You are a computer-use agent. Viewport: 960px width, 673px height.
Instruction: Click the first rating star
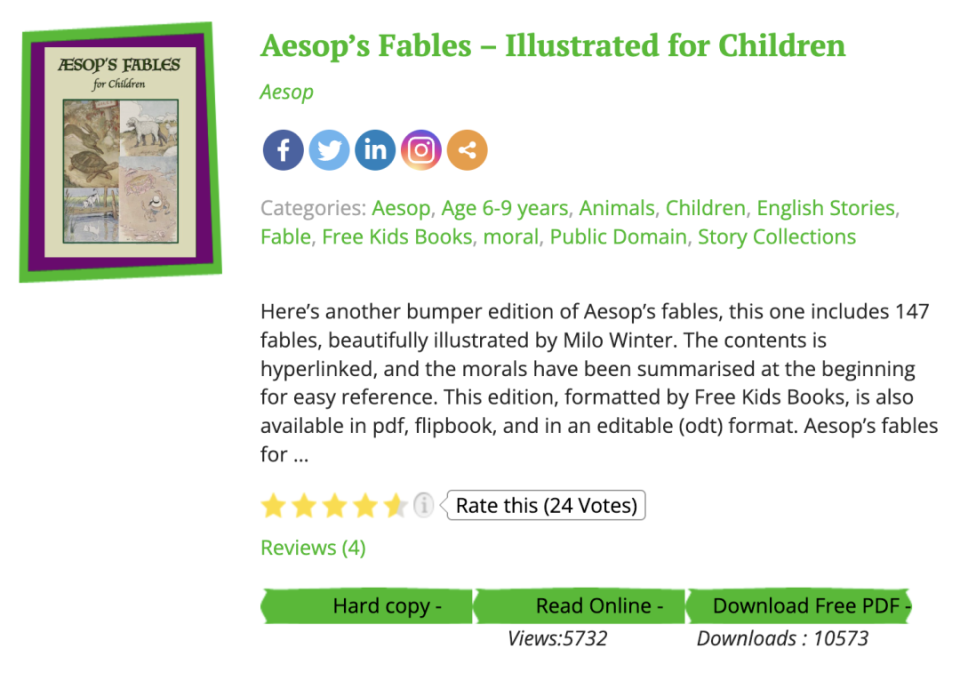coord(273,506)
